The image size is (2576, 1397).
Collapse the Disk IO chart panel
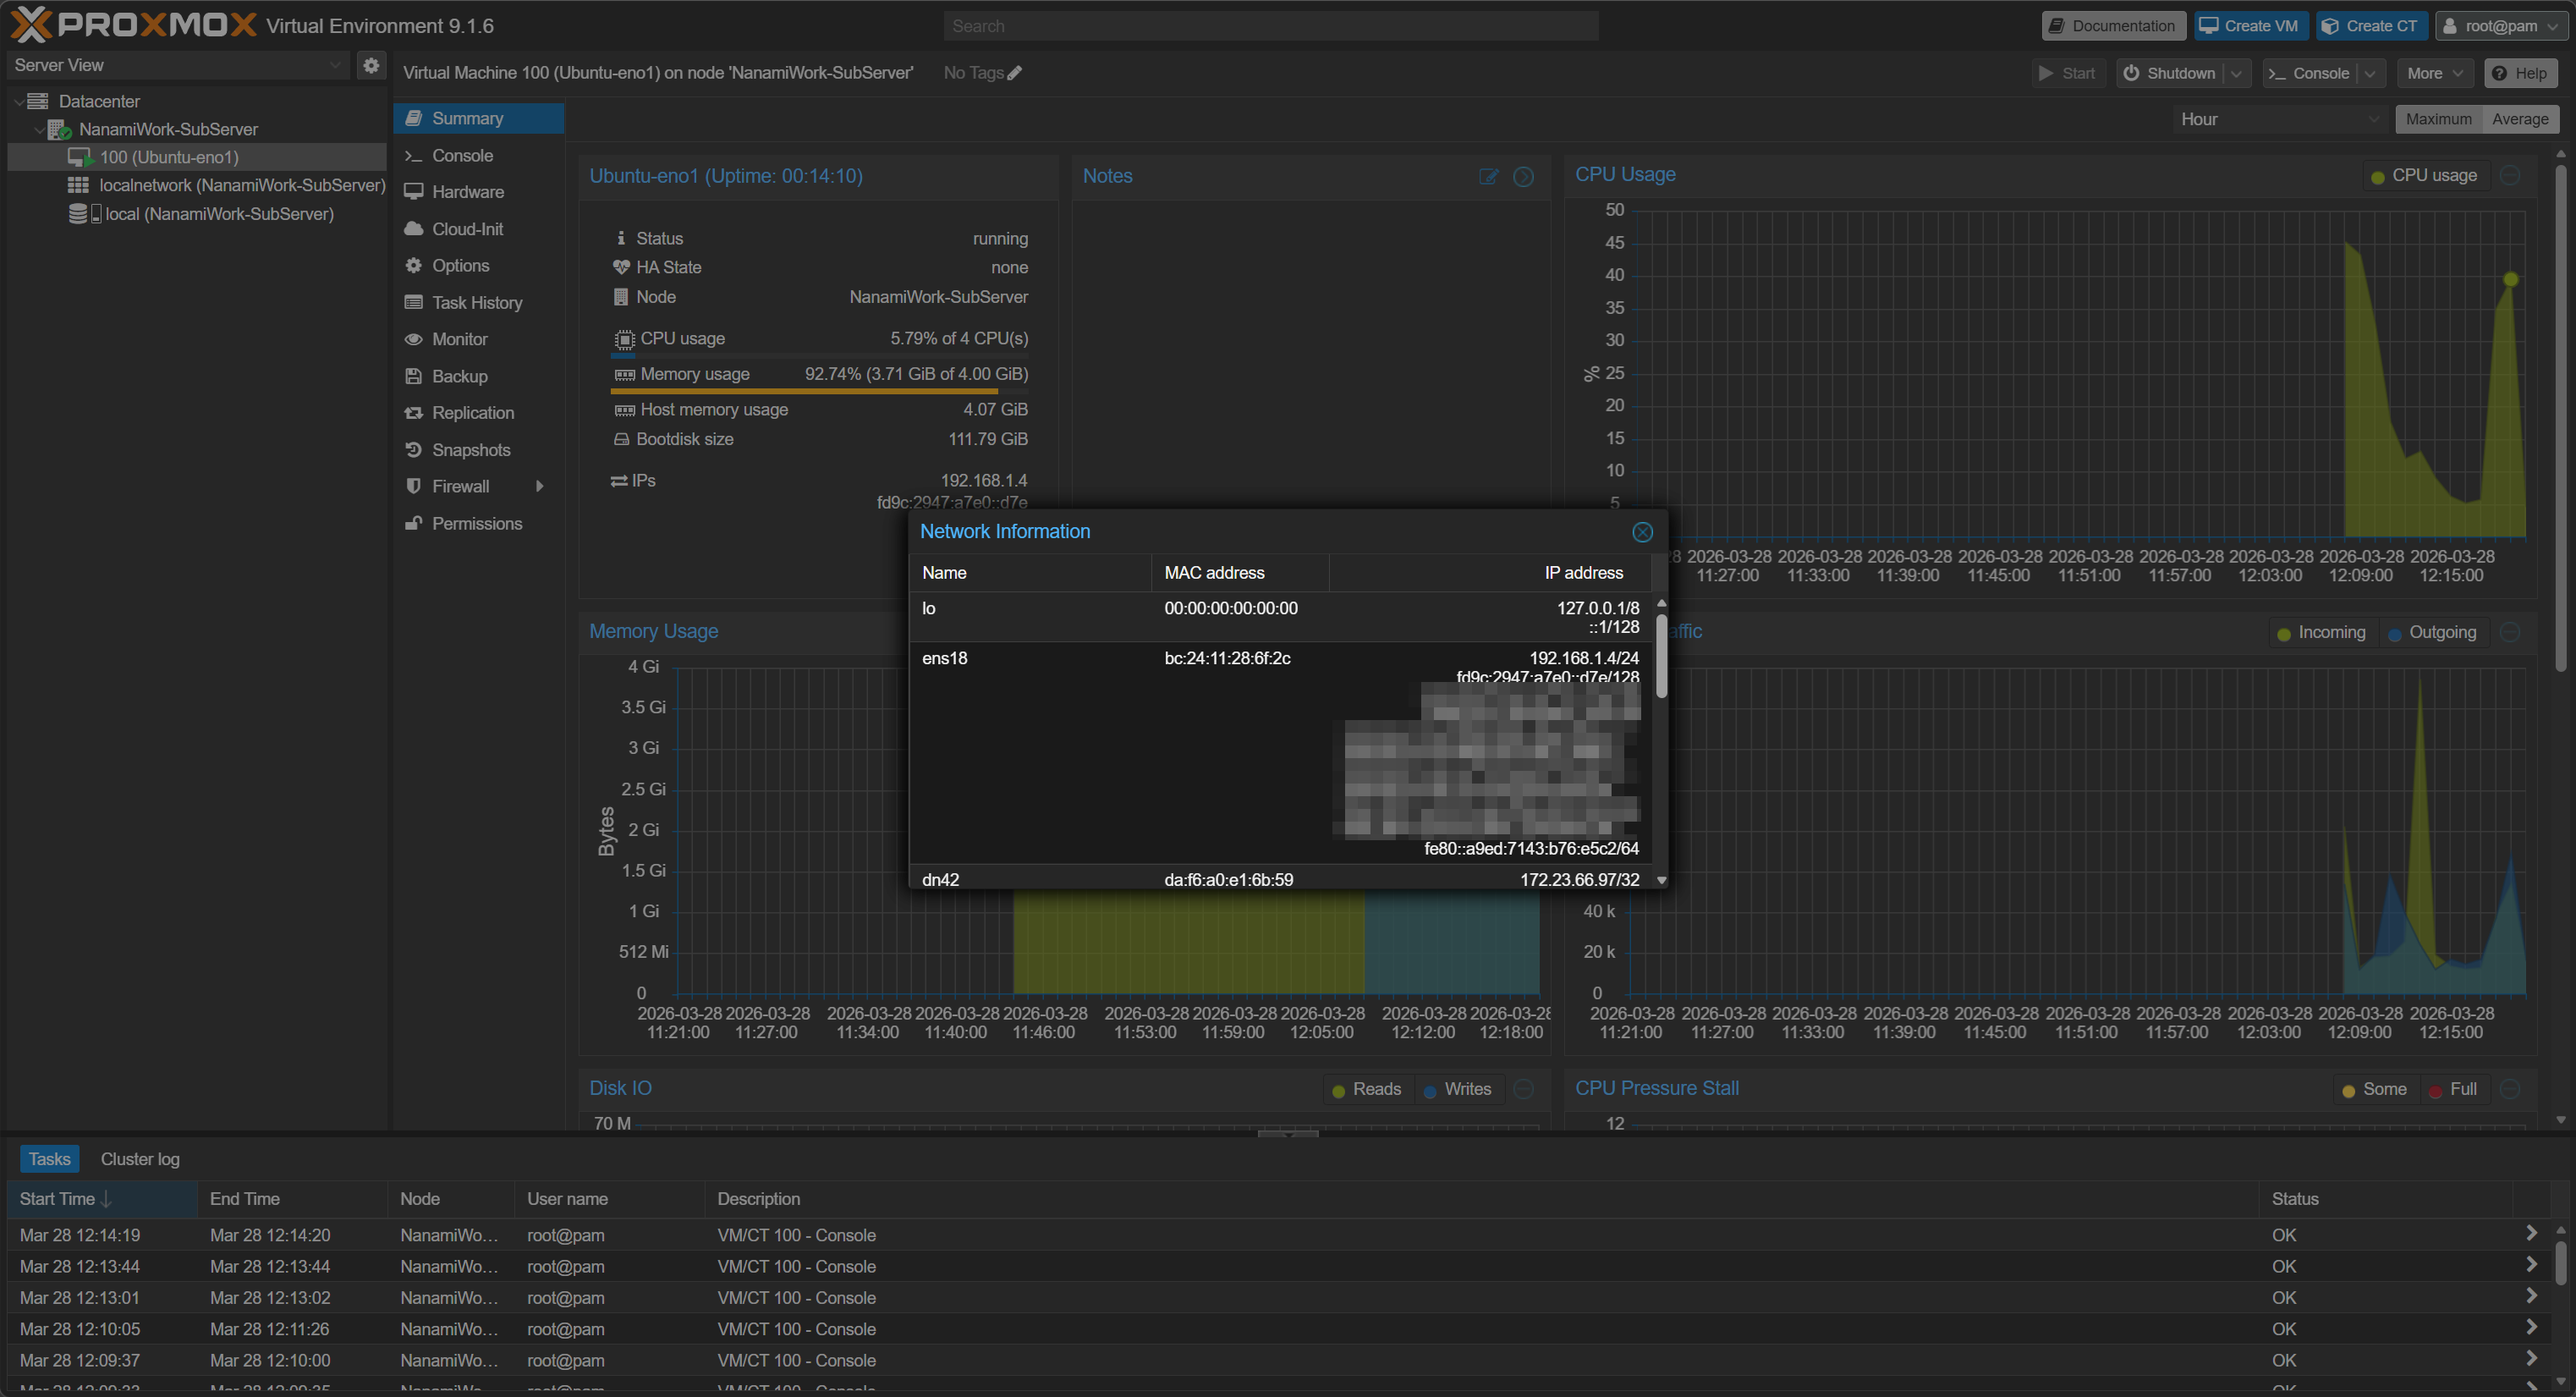[x=1523, y=1089]
